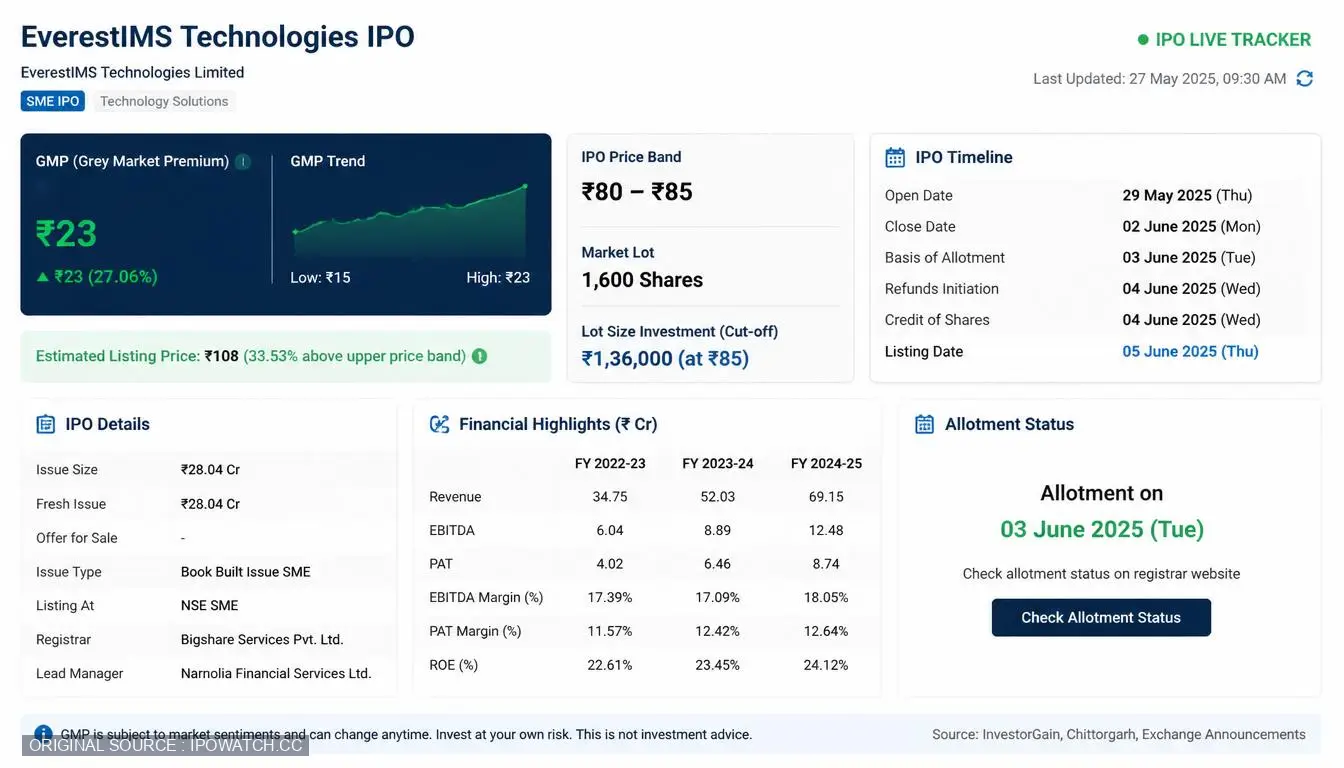Click the Allotment on 03 June 2025 (Tue) text
This screenshot has width=1344, height=768.
click(x=1102, y=511)
